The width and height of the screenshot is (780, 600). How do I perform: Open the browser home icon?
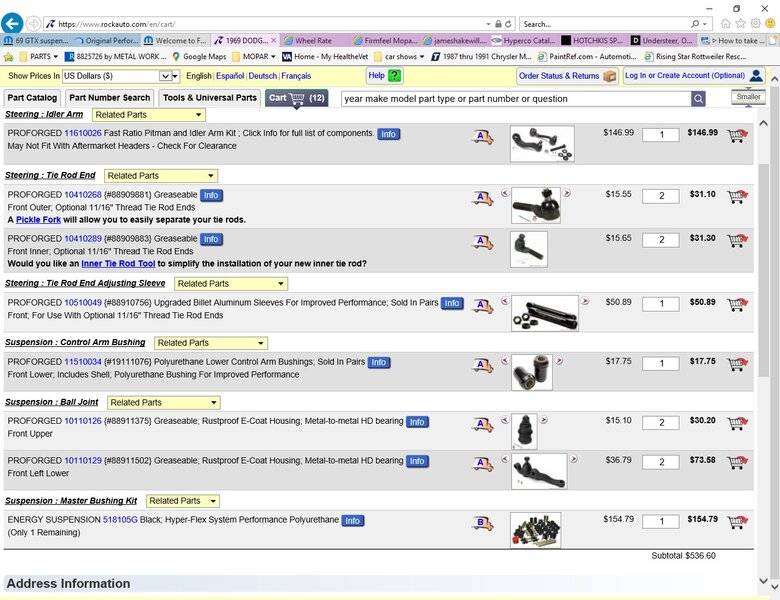[726, 23]
